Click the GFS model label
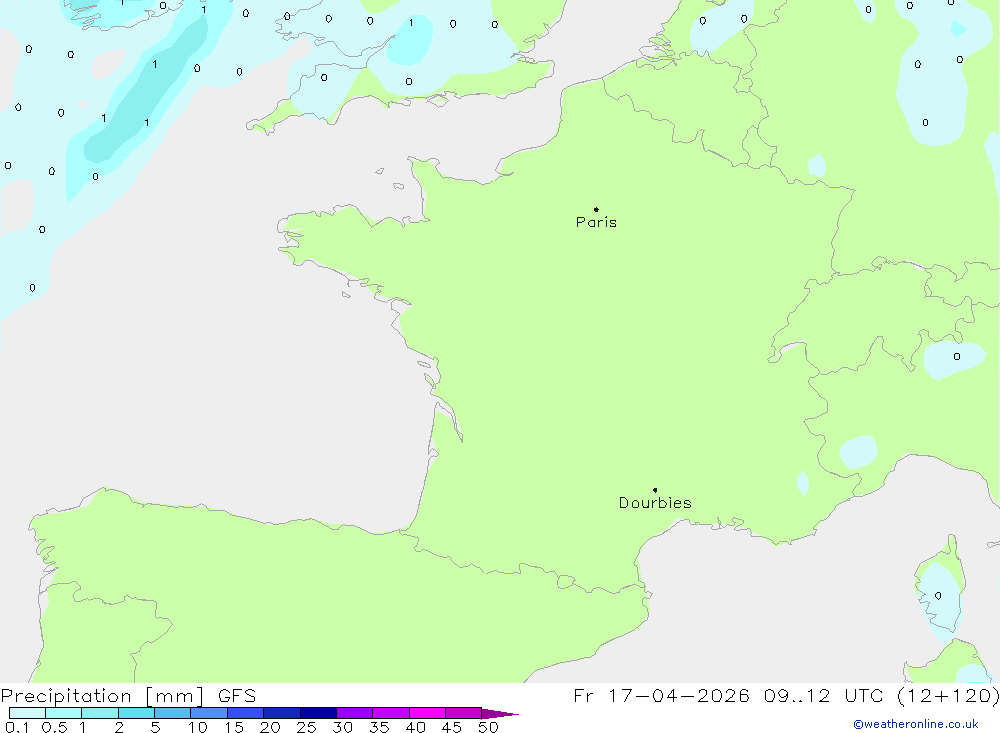Viewport: 1000px width, 733px height. (x=237, y=696)
